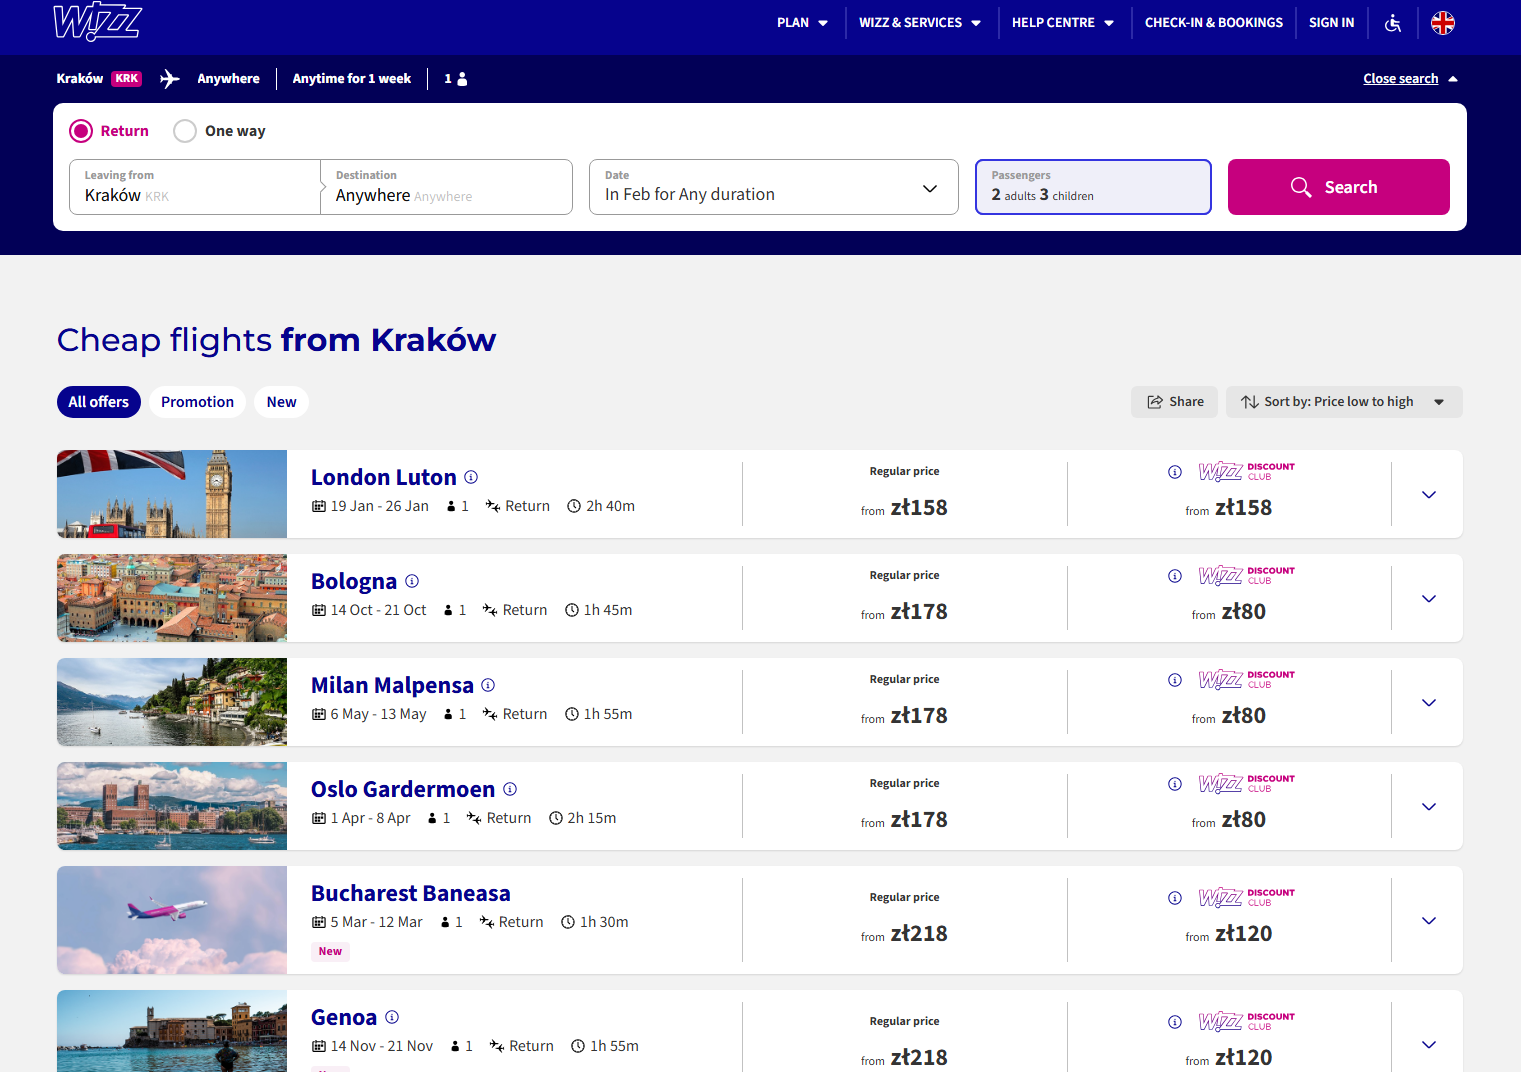
Task: Click the calendar icon in Bologna row
Action: (319, 610)
